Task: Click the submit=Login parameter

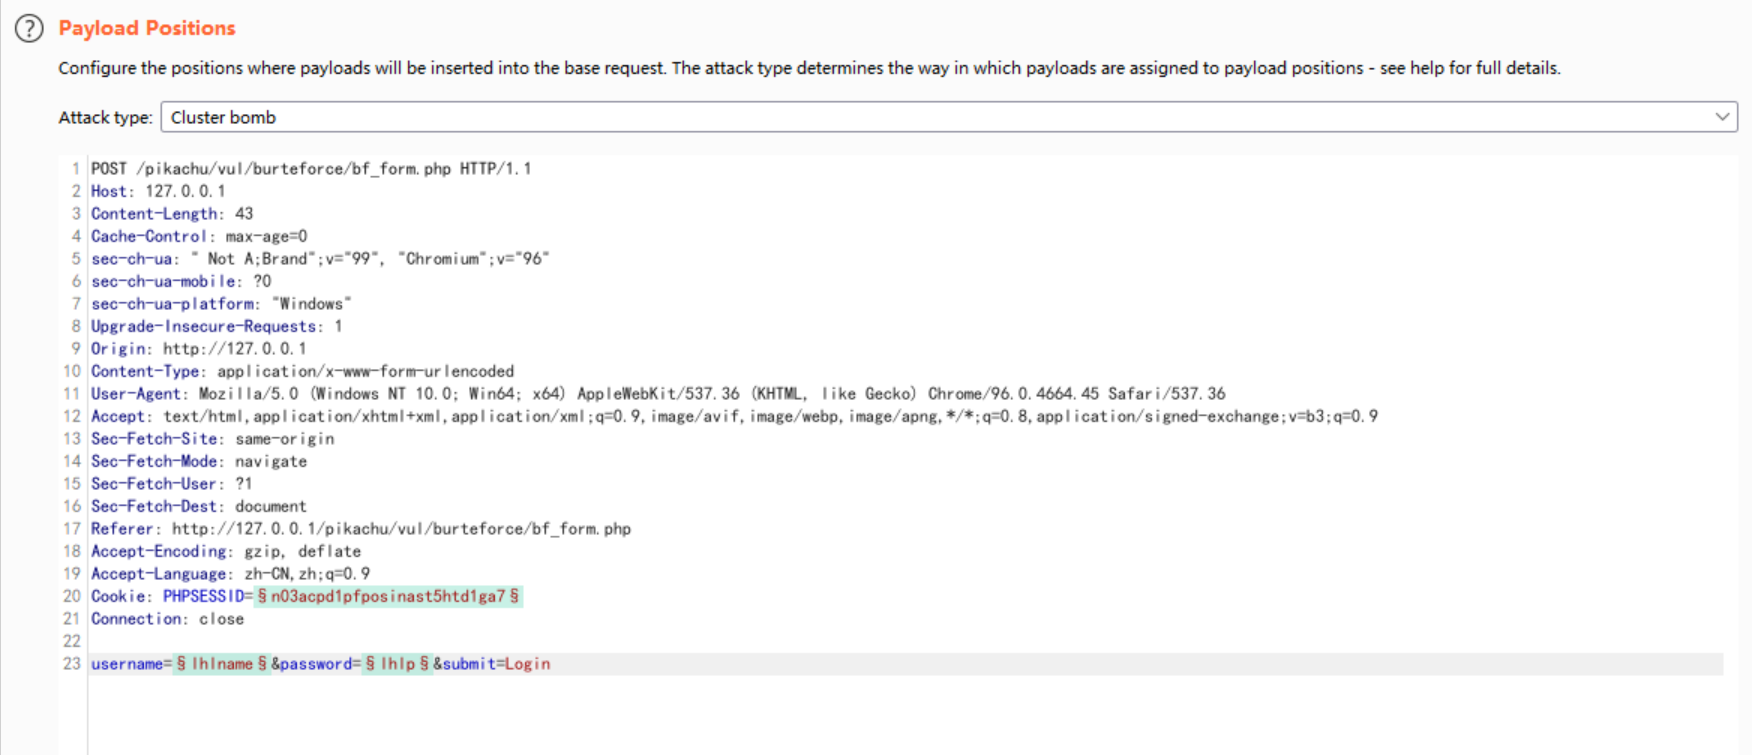Action: click(496, 664)
